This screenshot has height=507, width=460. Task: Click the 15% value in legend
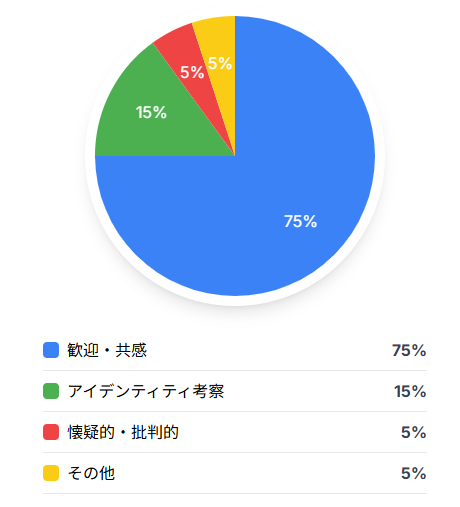click(410, 391)
